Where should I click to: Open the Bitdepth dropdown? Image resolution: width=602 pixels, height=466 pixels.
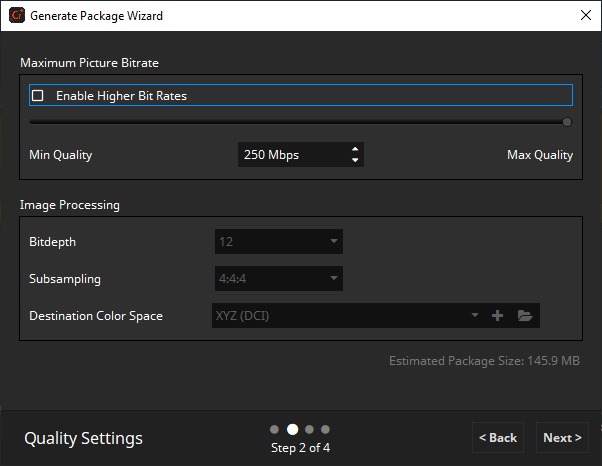pos(277,241)
